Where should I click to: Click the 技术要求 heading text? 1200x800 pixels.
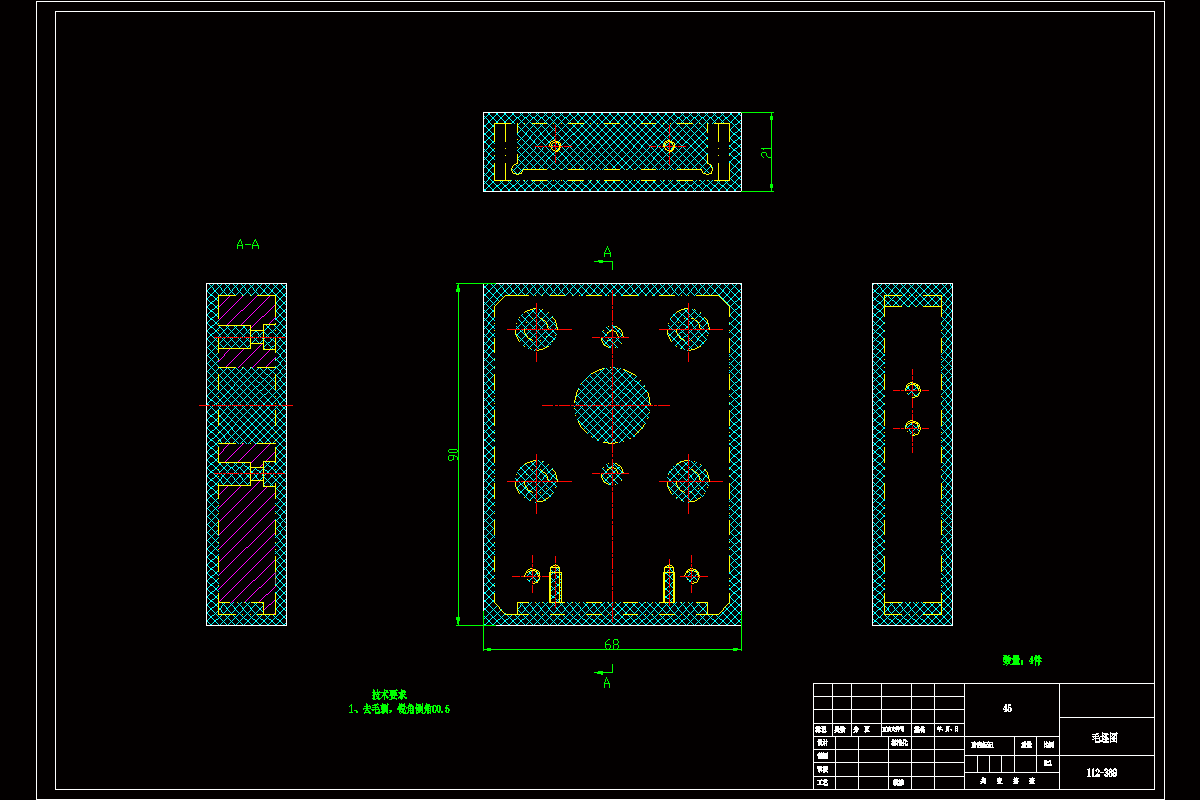pyautogui.click(x=389, y=694)
